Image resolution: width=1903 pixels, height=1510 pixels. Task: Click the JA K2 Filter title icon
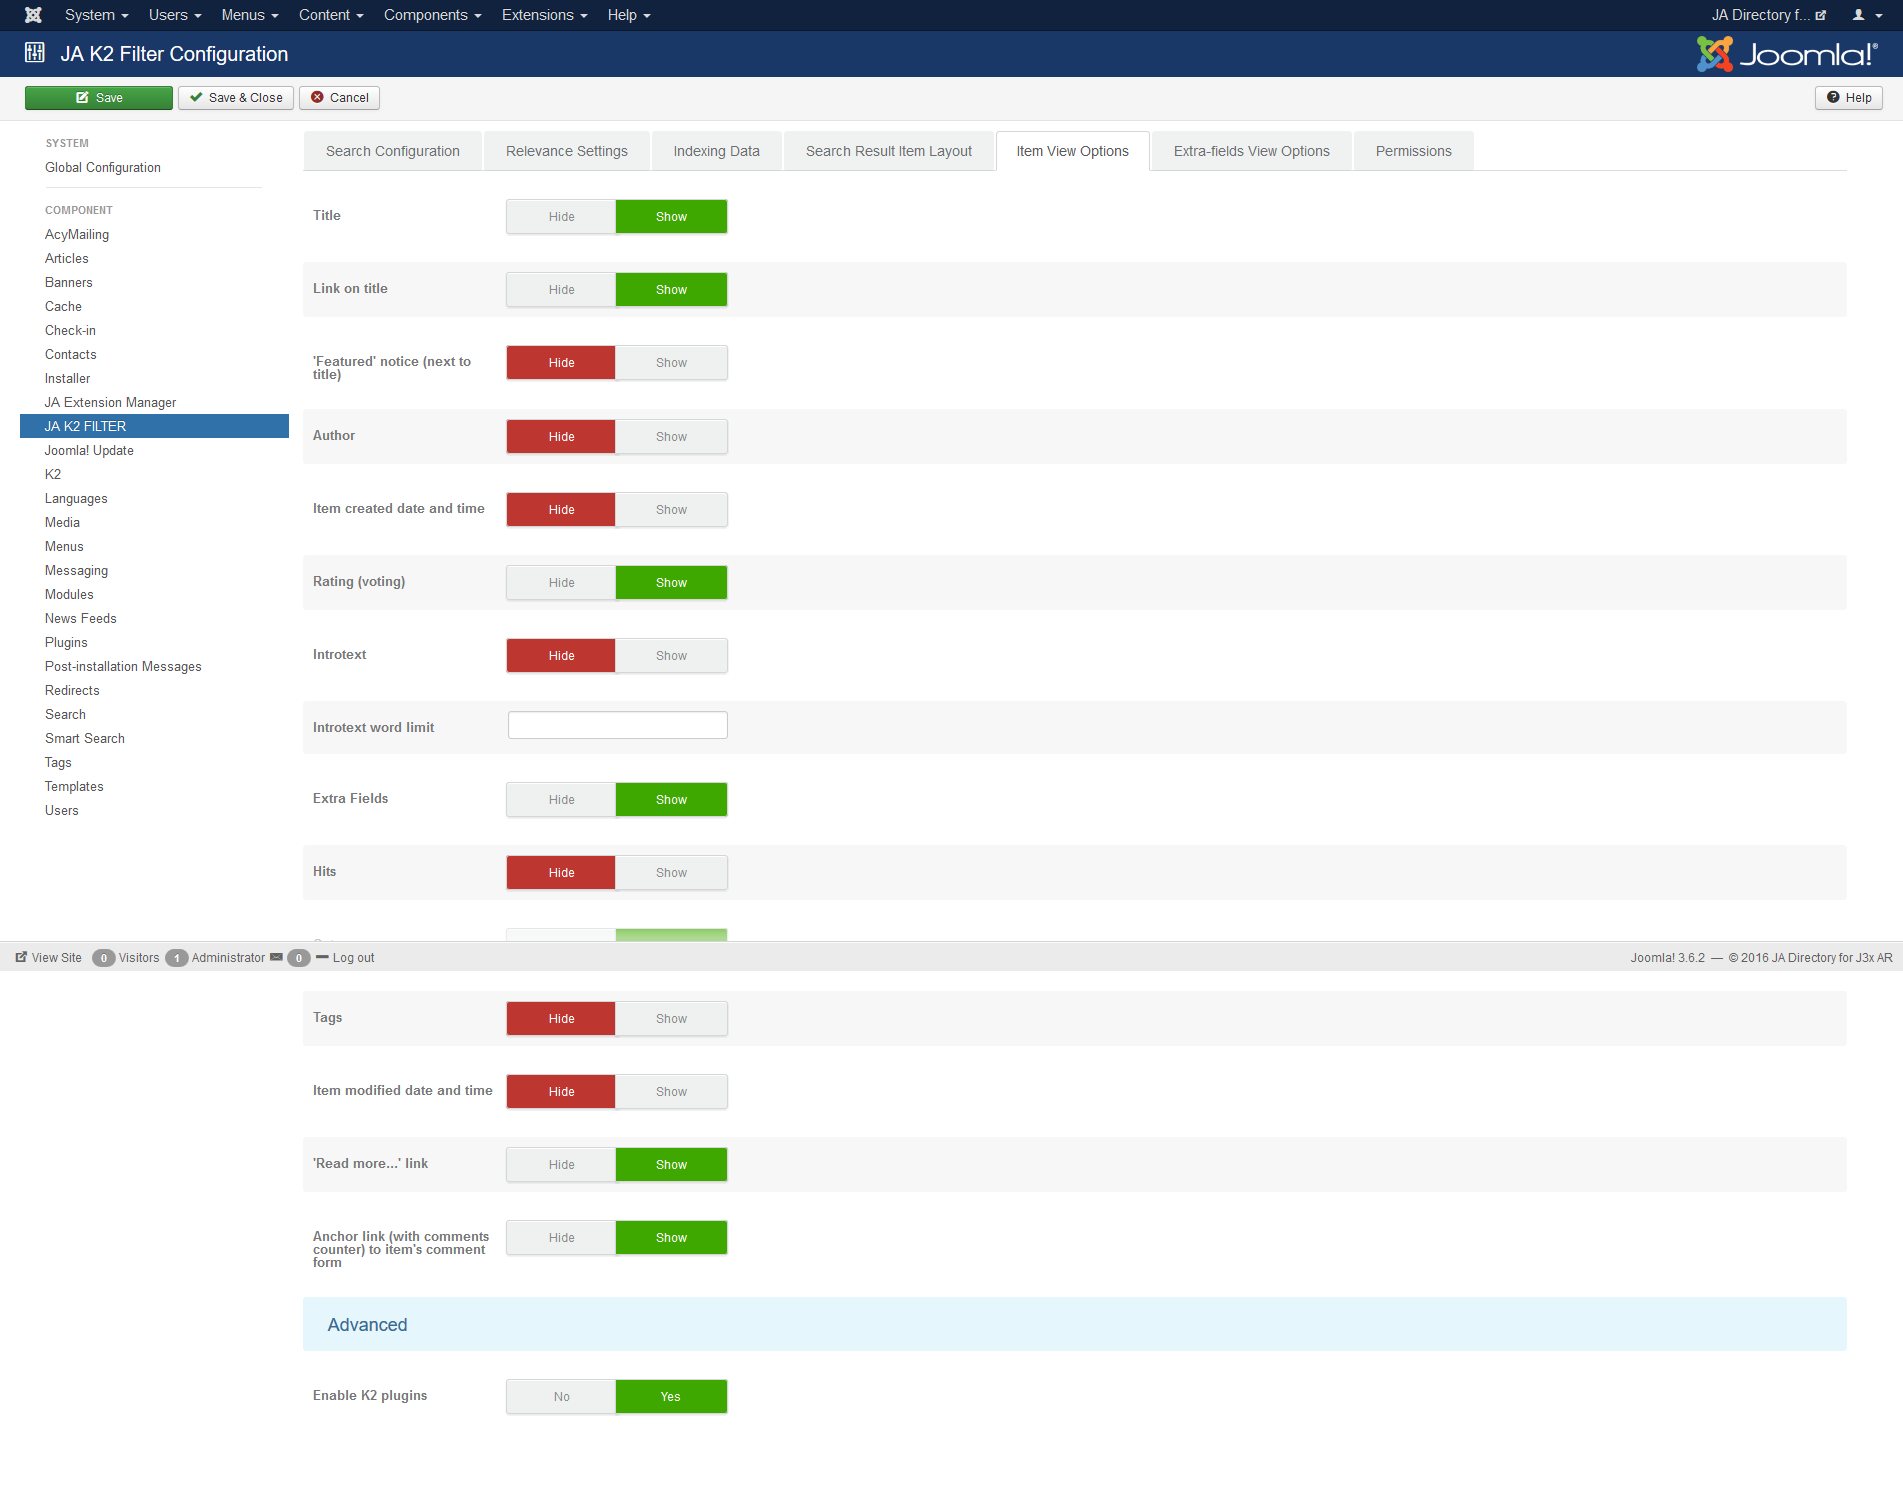click(x=35, y=54)
